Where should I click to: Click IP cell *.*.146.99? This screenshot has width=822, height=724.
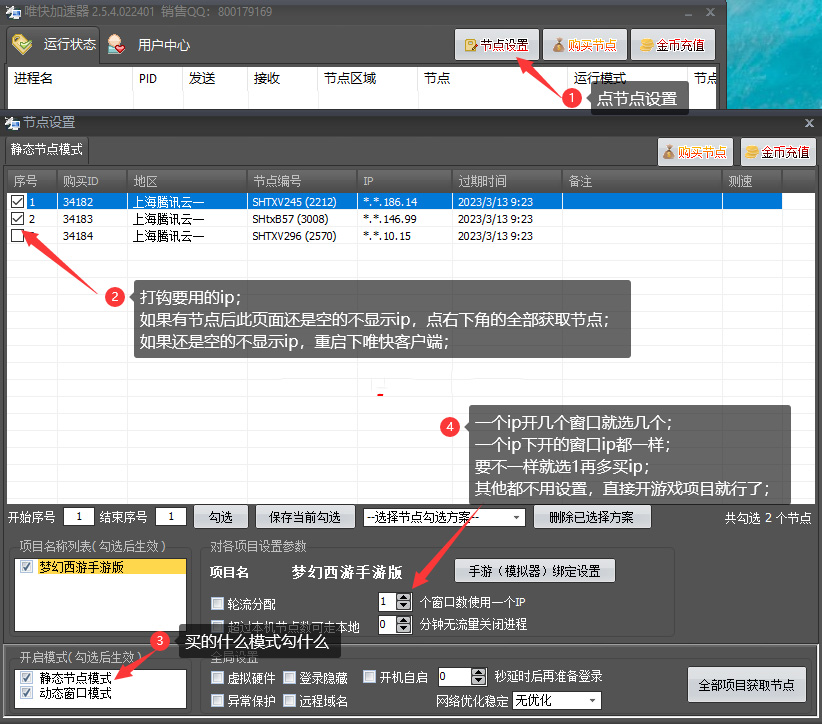405,219
